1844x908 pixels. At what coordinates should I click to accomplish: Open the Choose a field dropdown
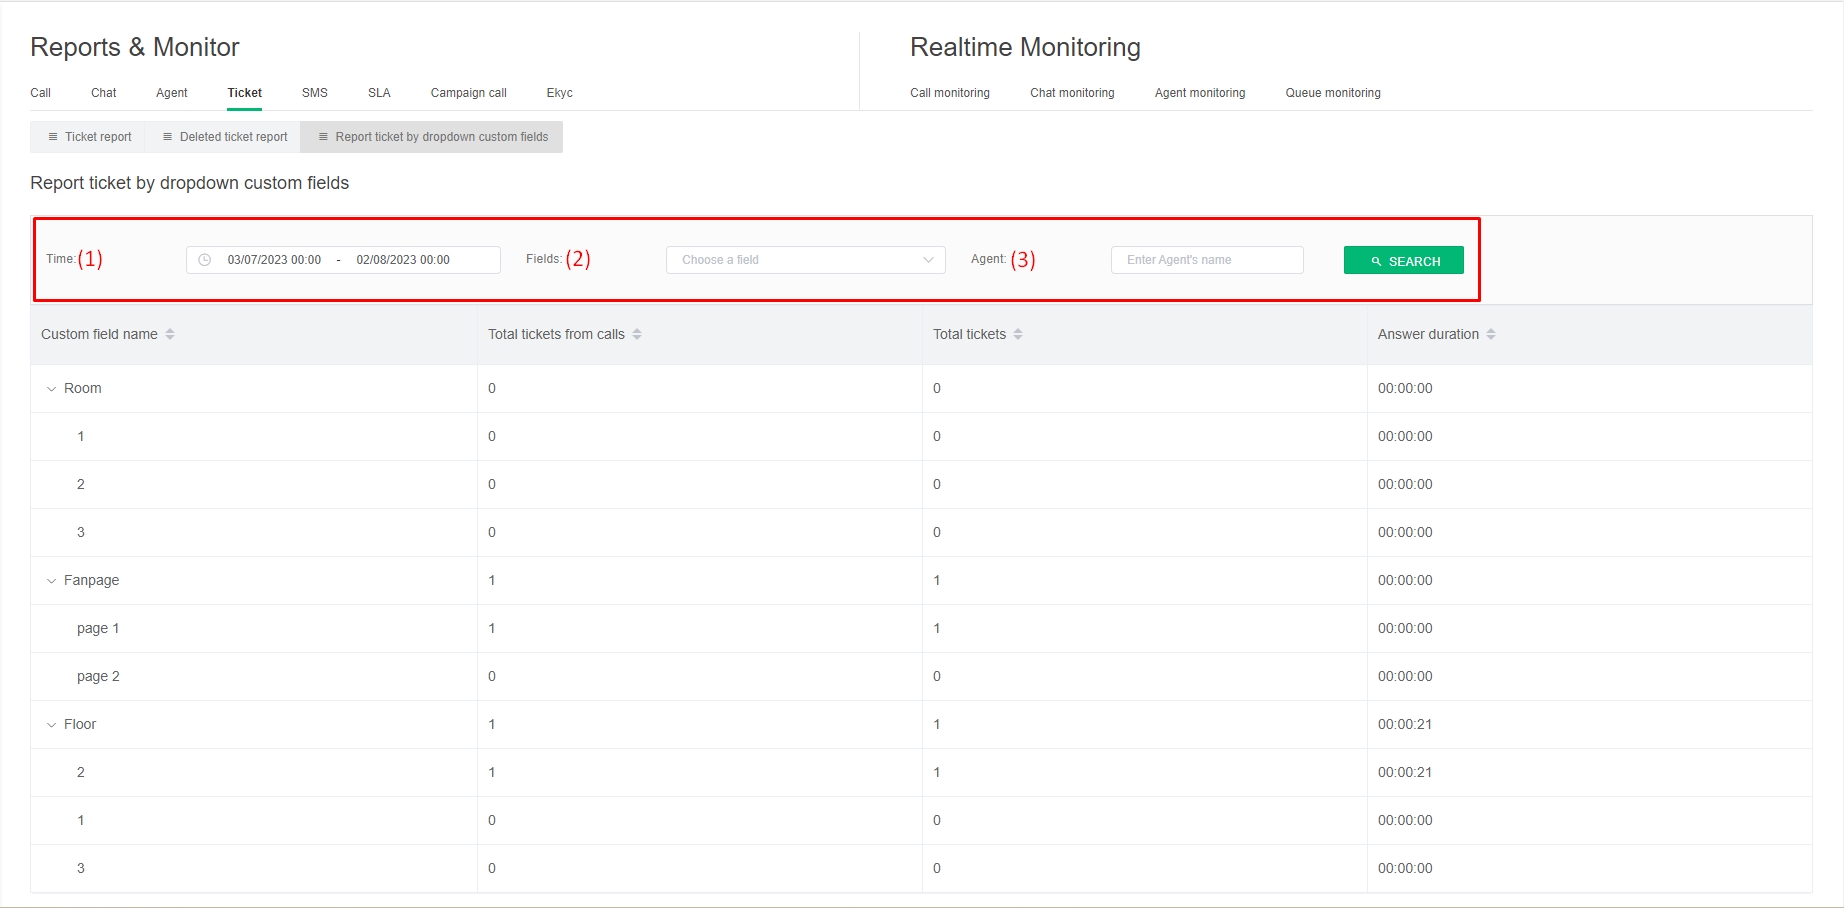[x=805, y=260]
